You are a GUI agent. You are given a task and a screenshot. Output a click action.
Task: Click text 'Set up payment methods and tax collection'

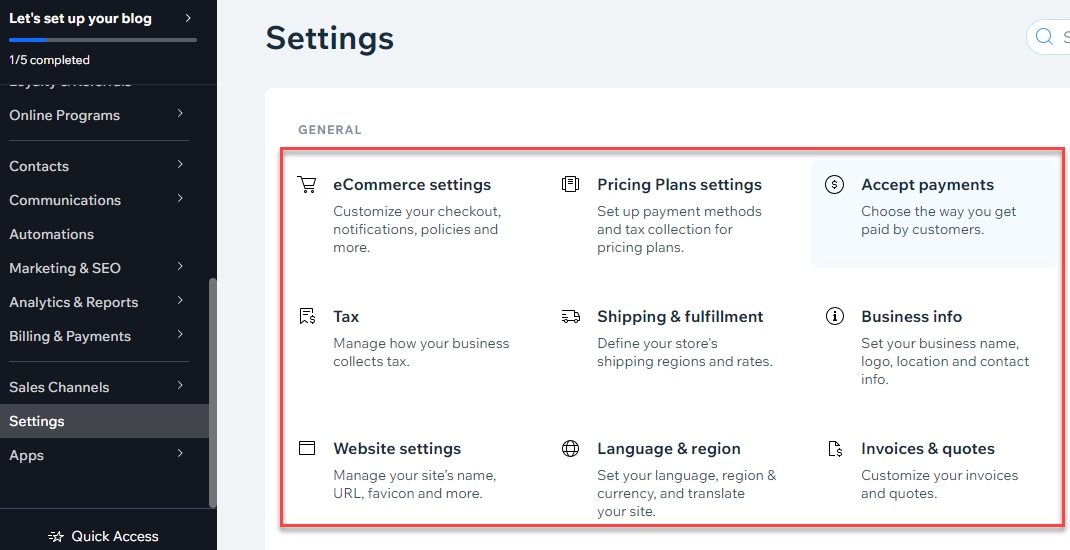[x=679, y=220]
